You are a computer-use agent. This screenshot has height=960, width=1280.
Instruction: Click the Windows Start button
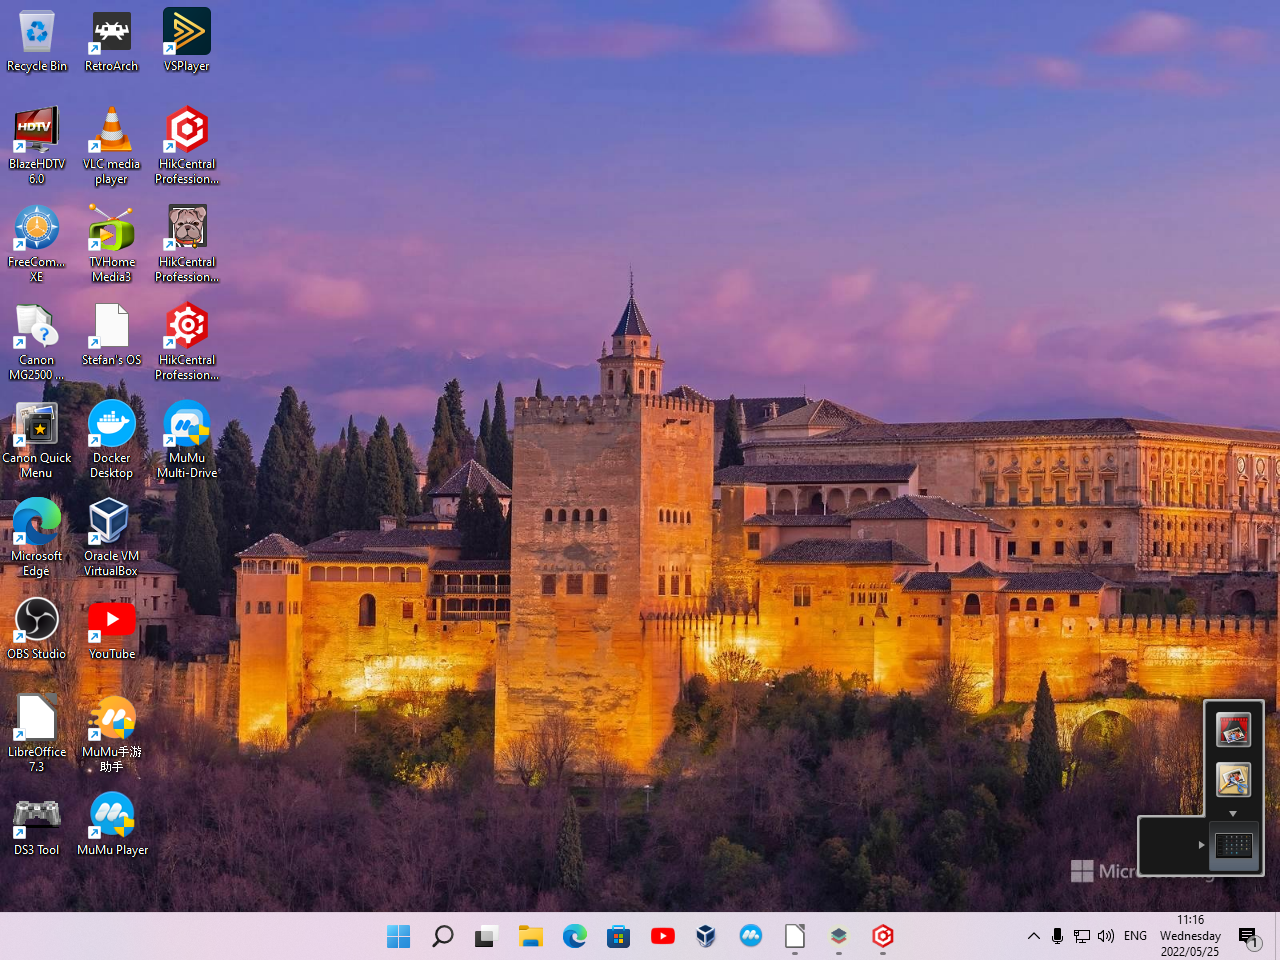tap(398, 936)
